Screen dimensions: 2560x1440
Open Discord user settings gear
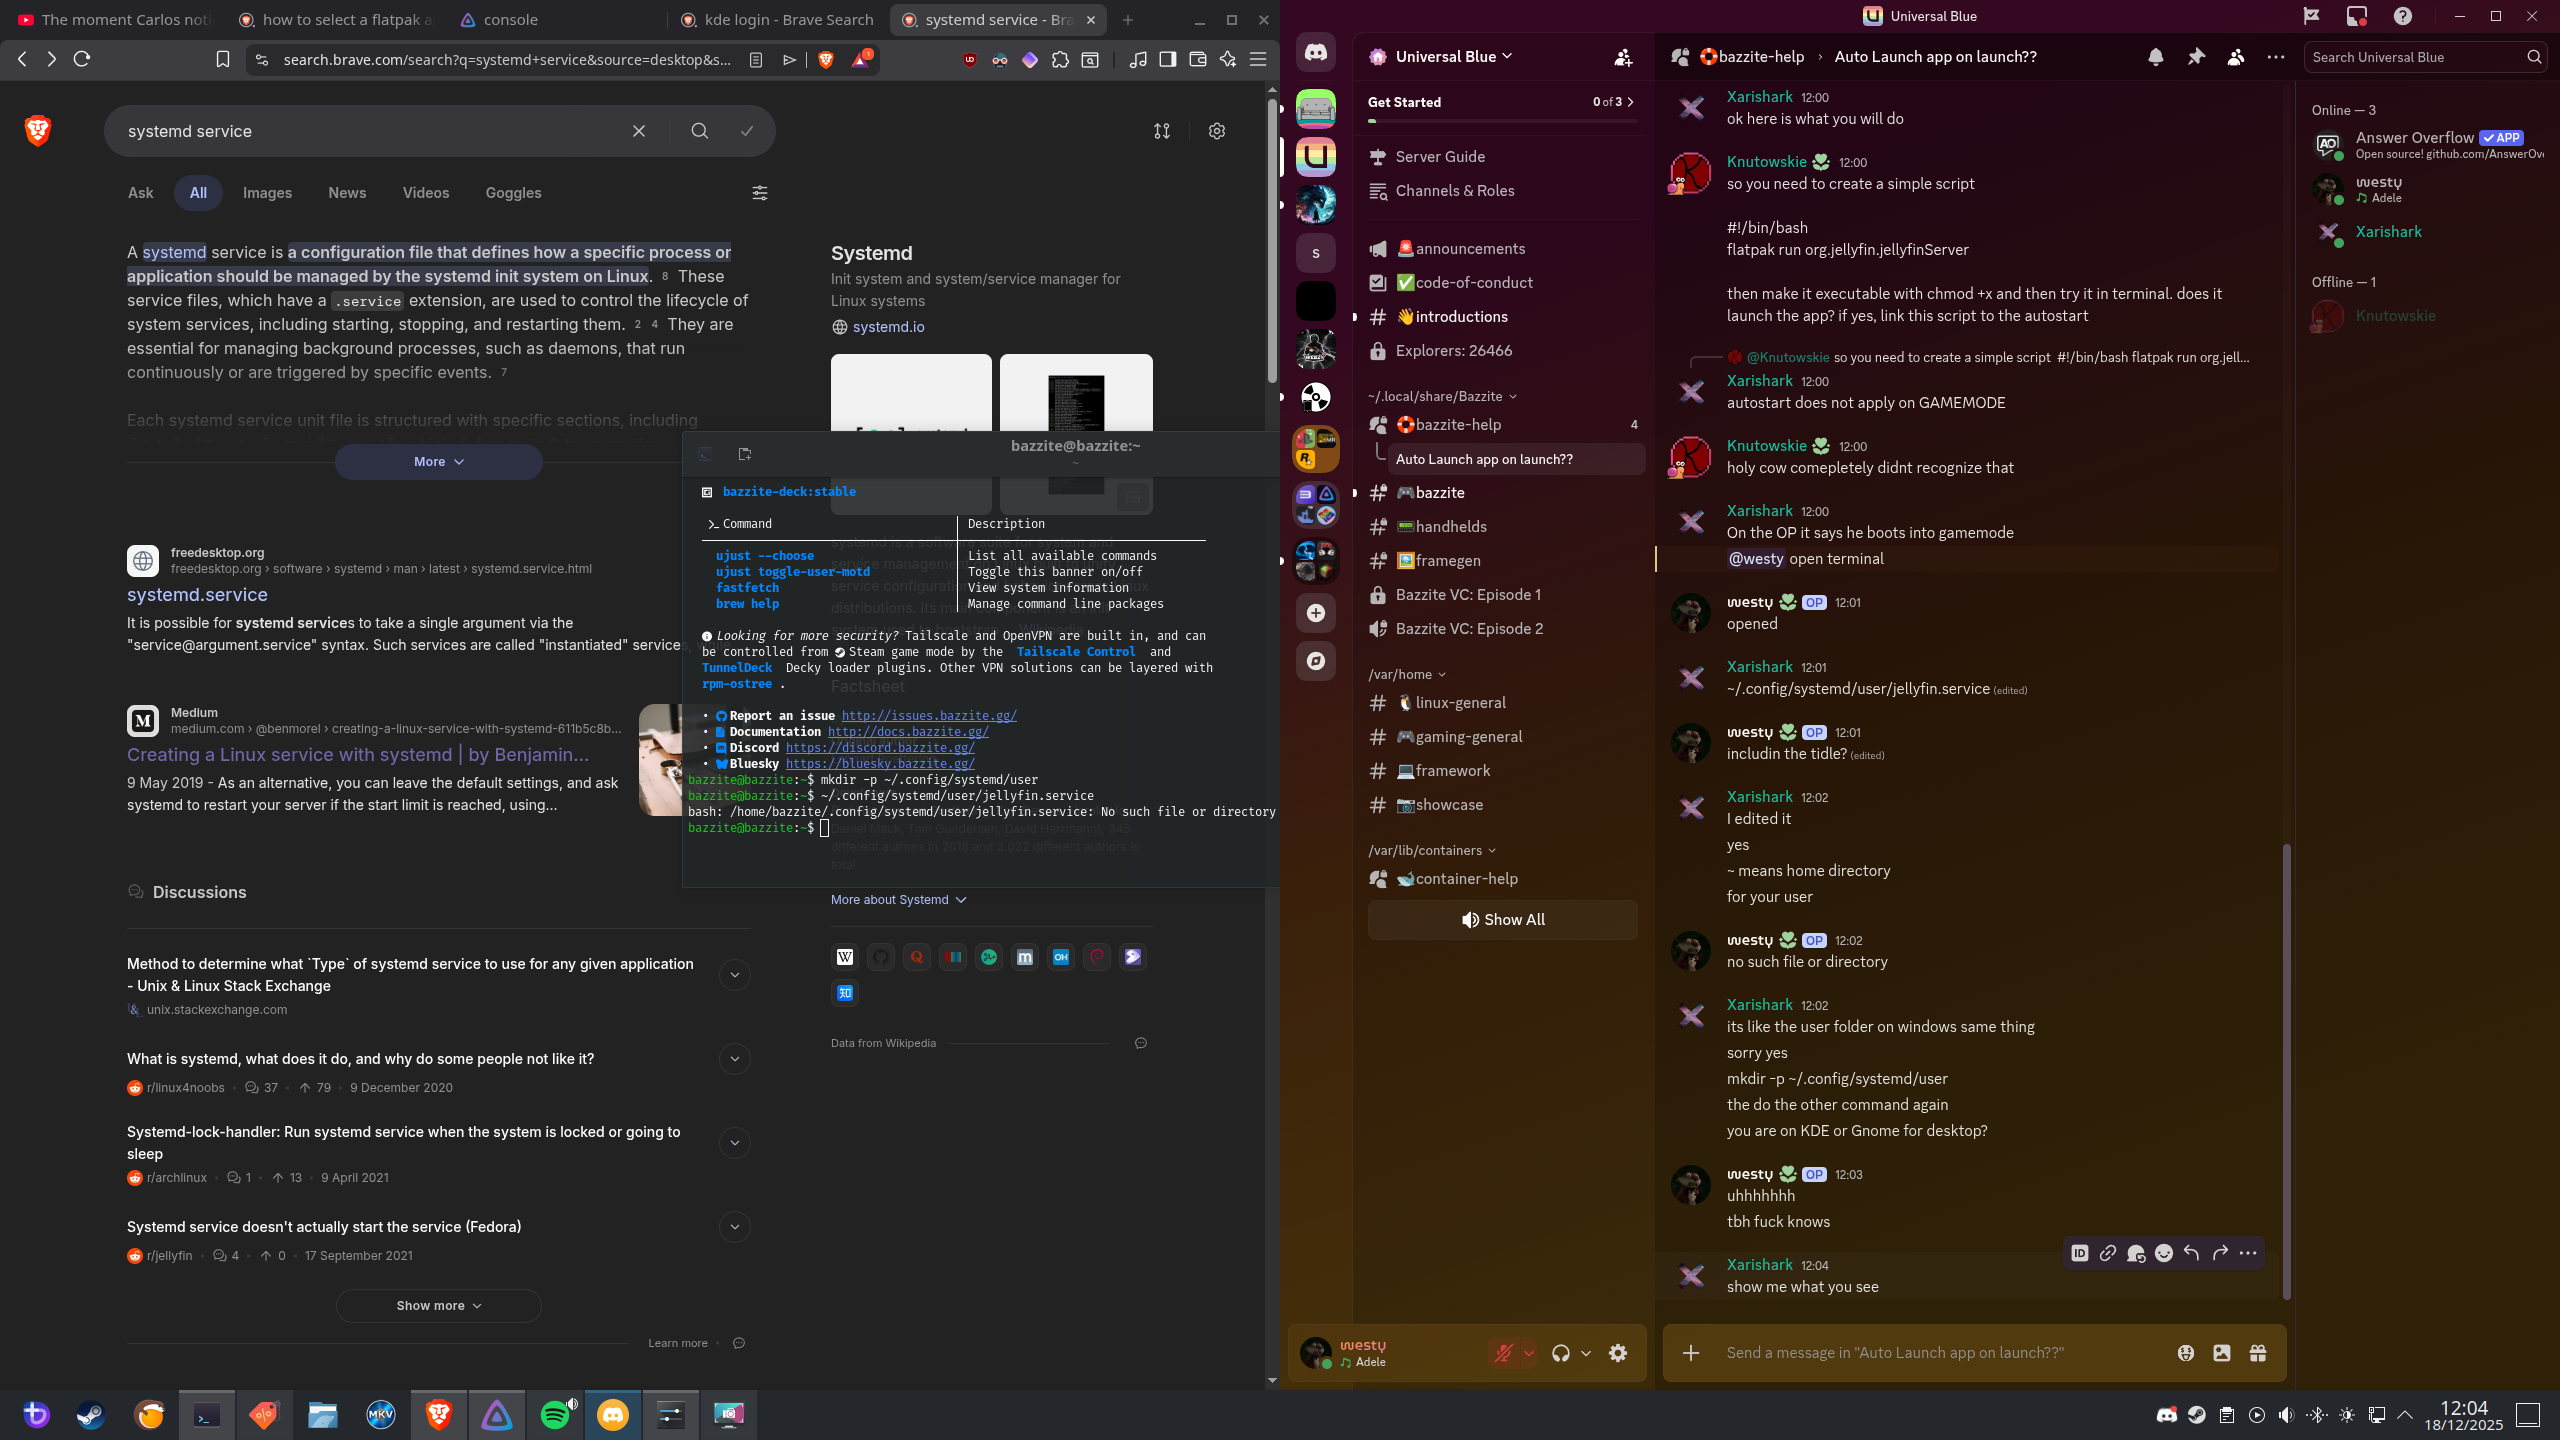click(x=1617, y=1353)
